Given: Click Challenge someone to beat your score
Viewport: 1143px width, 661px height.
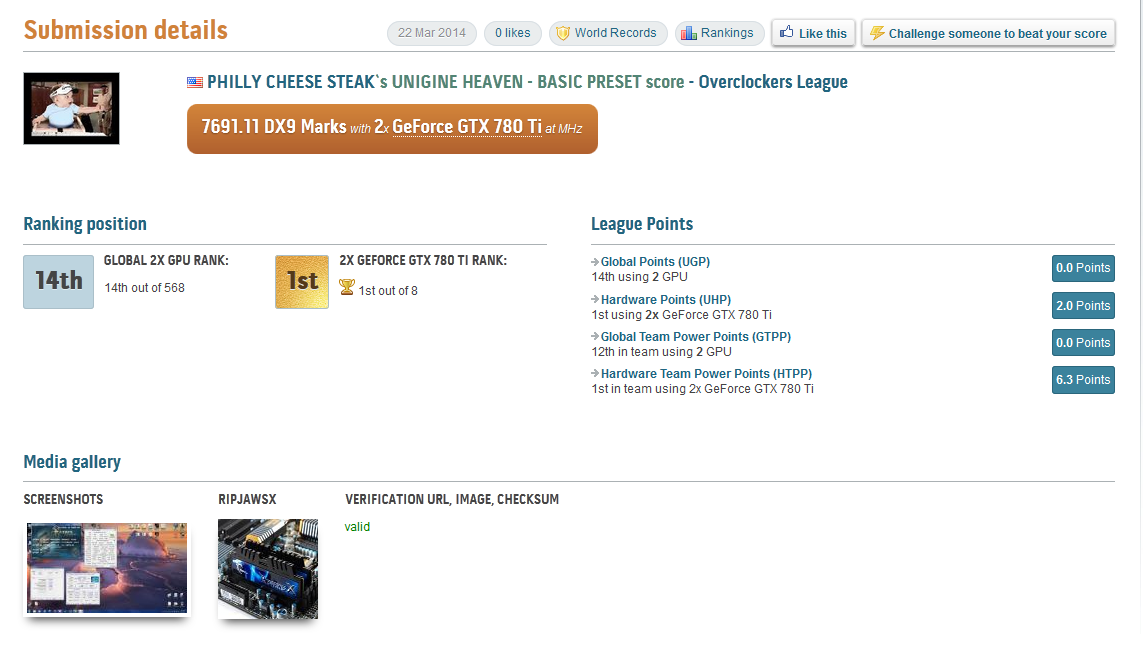Looking at the screenshot, I should pos(988,33).
